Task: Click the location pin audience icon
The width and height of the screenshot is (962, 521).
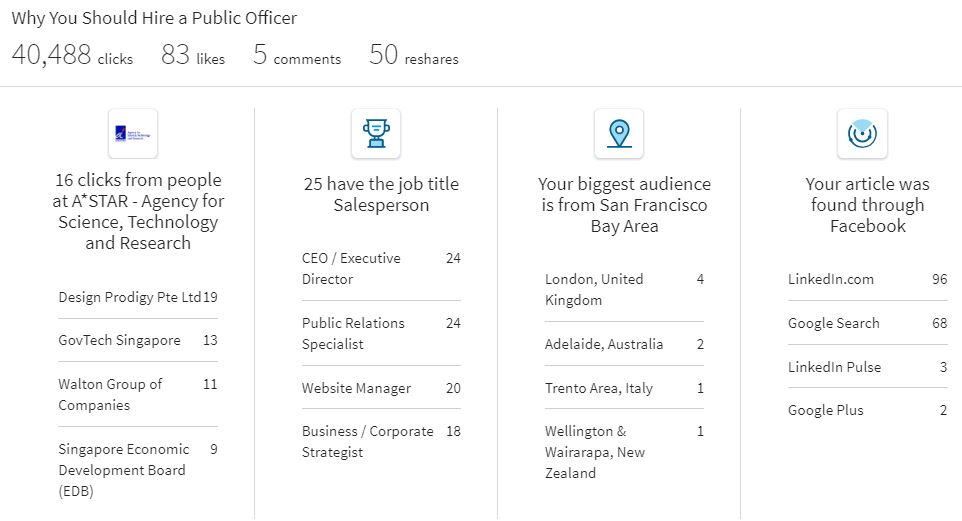Action: click(x=619, y=133)
